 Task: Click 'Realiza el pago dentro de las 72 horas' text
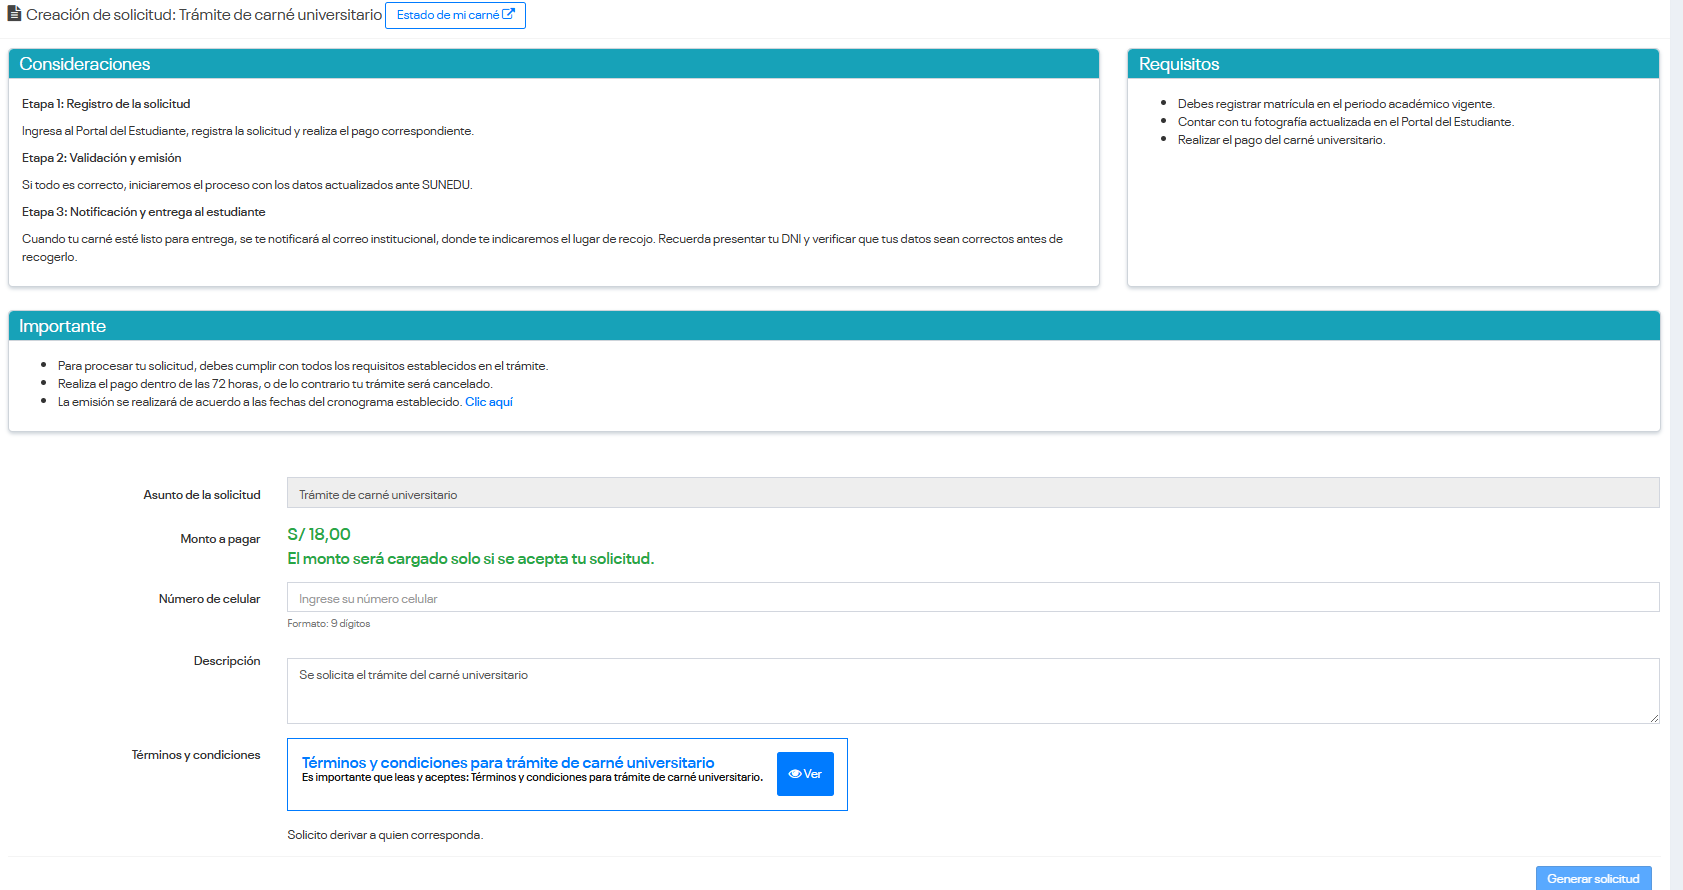click(275, 384)
